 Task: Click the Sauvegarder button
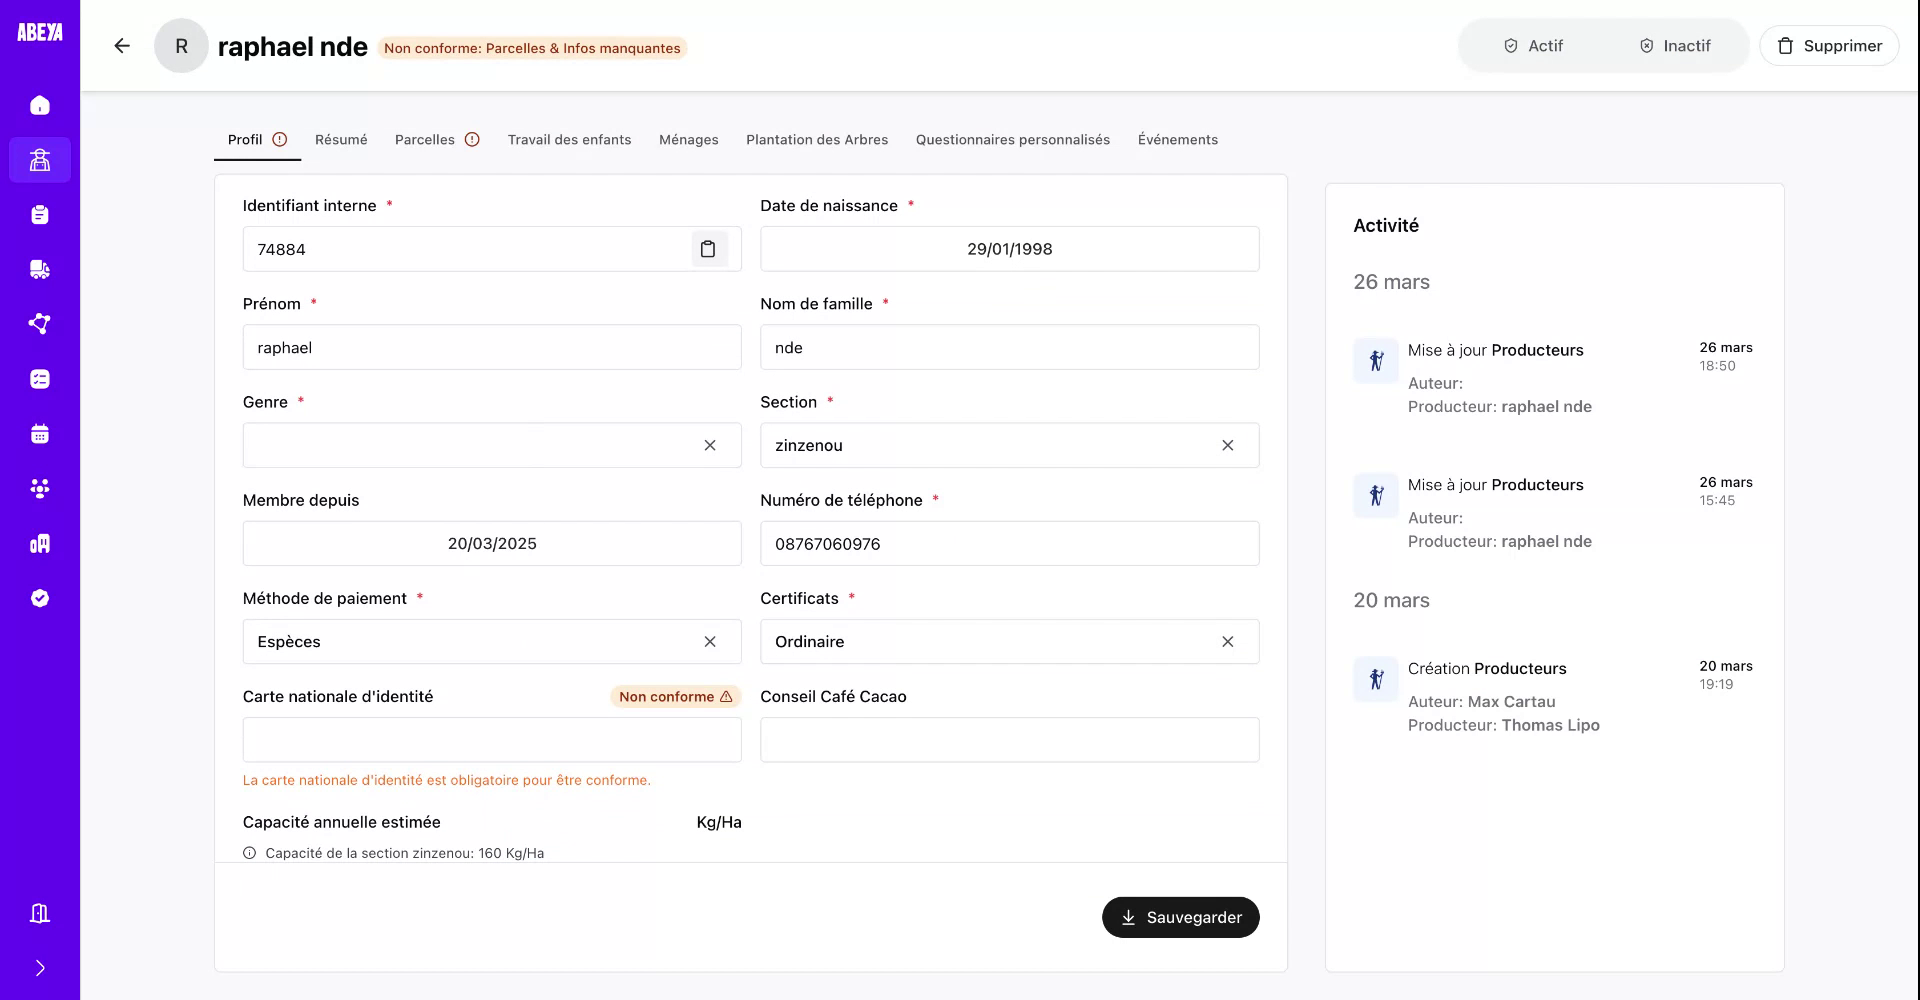[x=1181, y=917]
